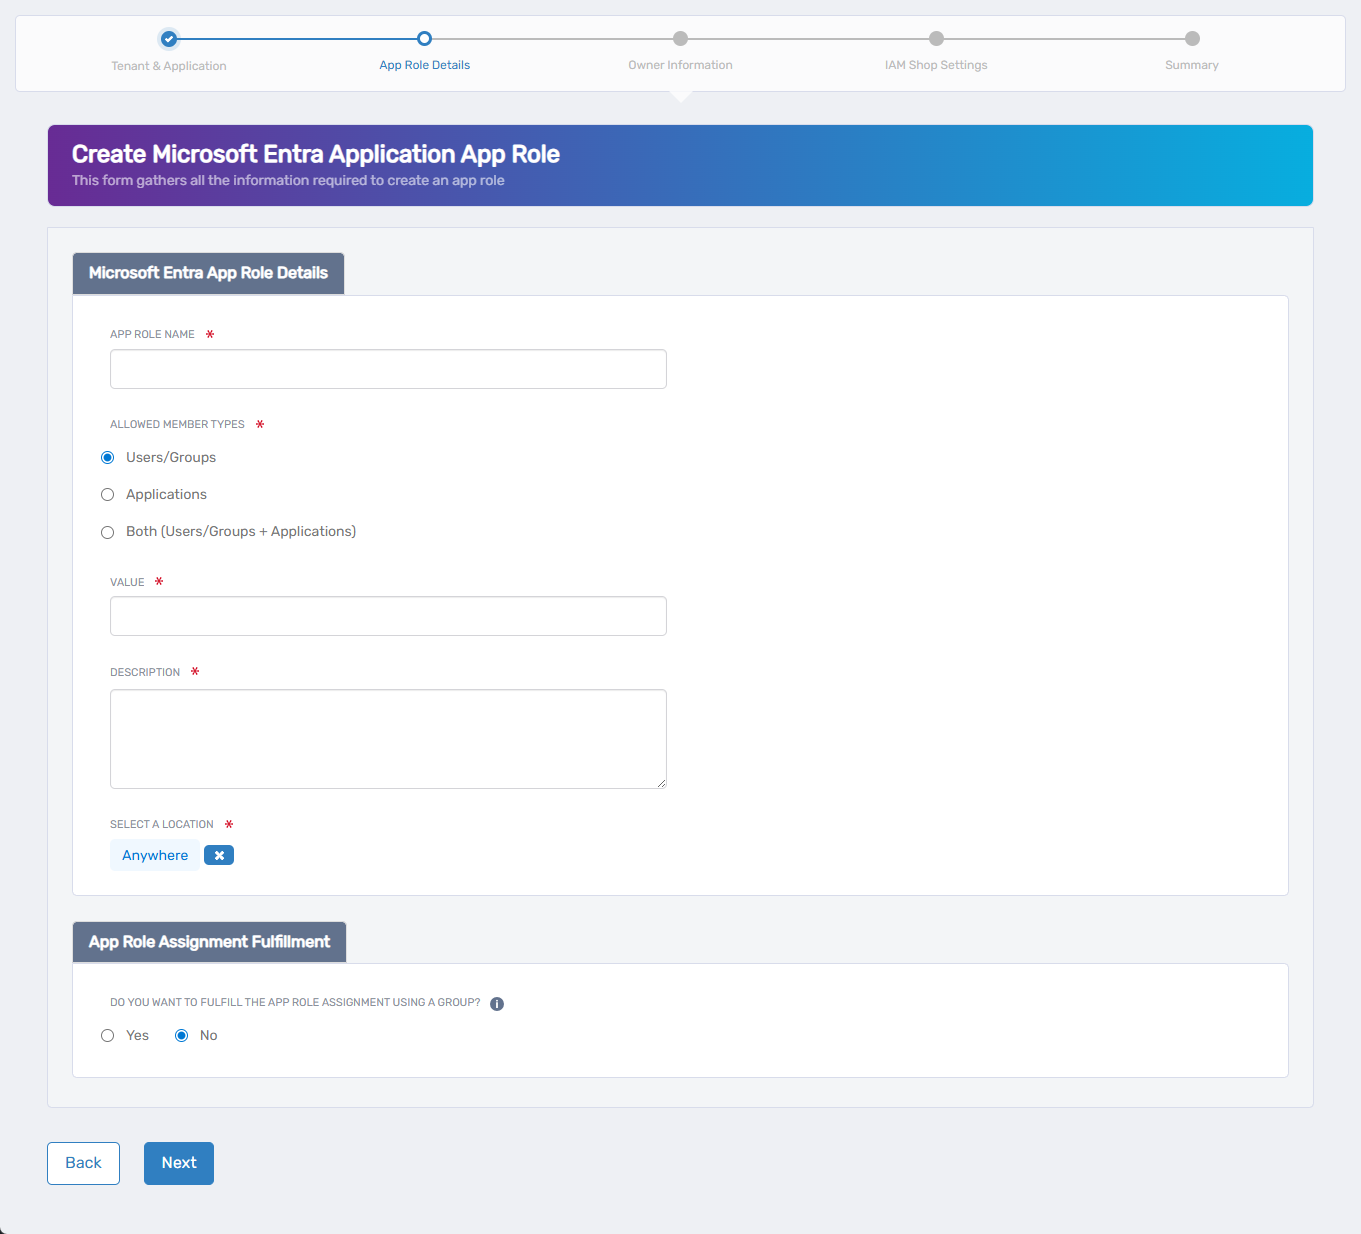The image size is (1361, 1234).
Task: Select the App Role Details step circle icon
Action: pos(424,38)
